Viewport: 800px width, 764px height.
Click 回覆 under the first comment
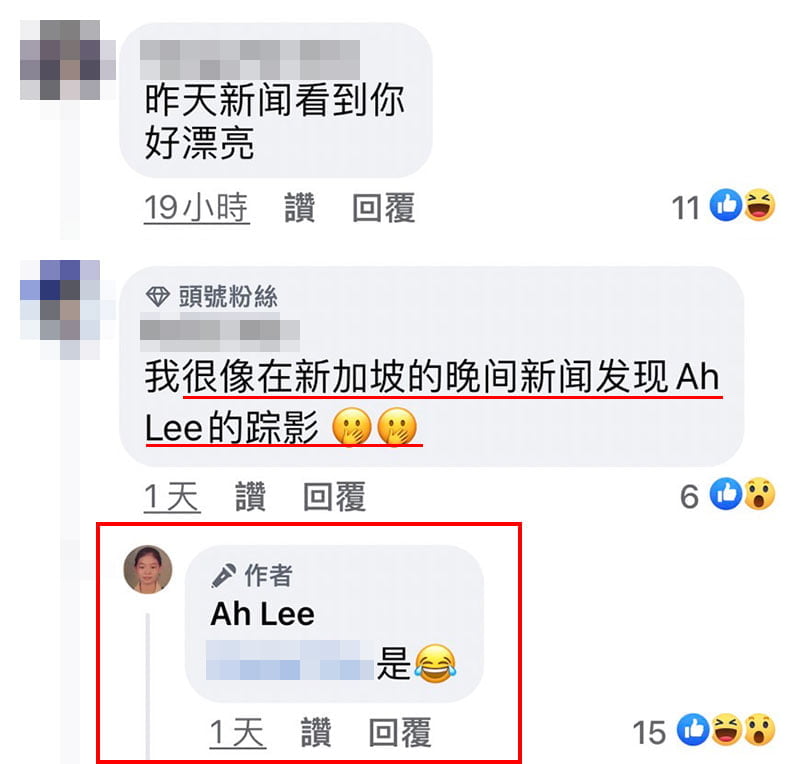click(x=384, y=208)
